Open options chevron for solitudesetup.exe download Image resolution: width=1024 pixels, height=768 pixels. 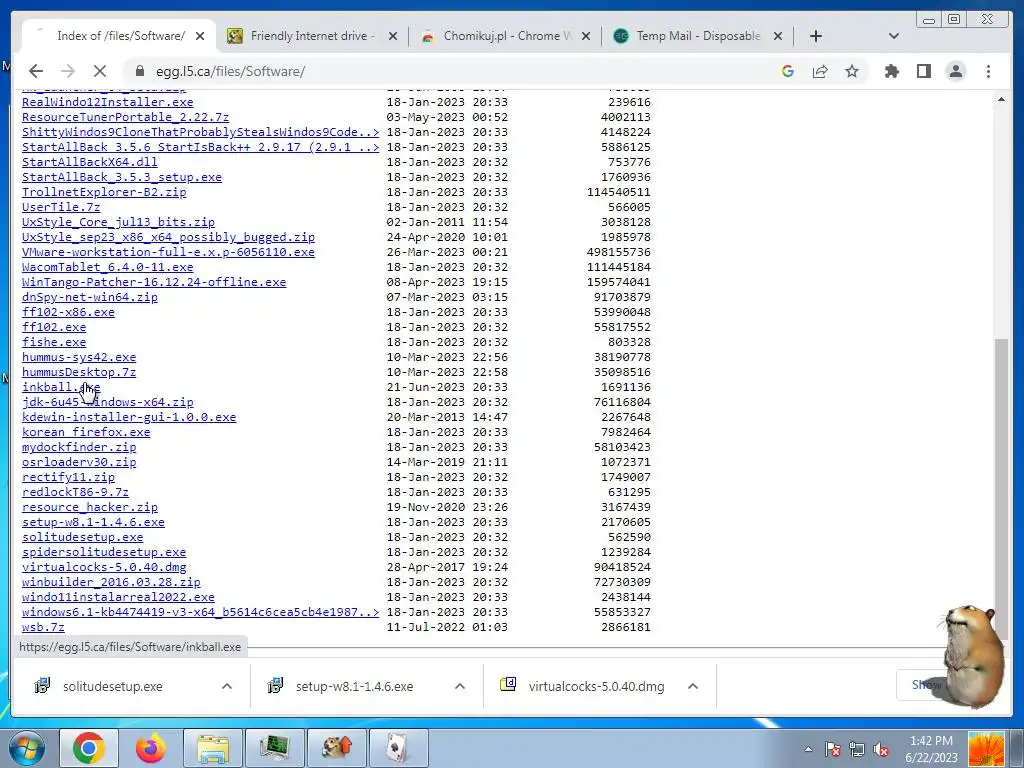tap(227, 686)
